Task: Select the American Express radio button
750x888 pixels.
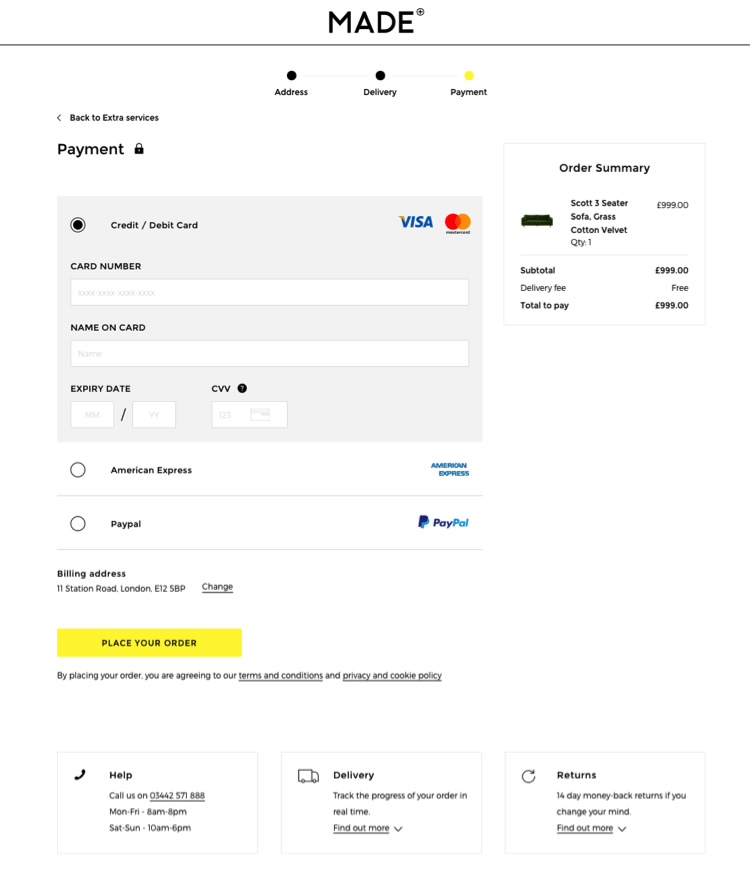Action: coord(78,470)
